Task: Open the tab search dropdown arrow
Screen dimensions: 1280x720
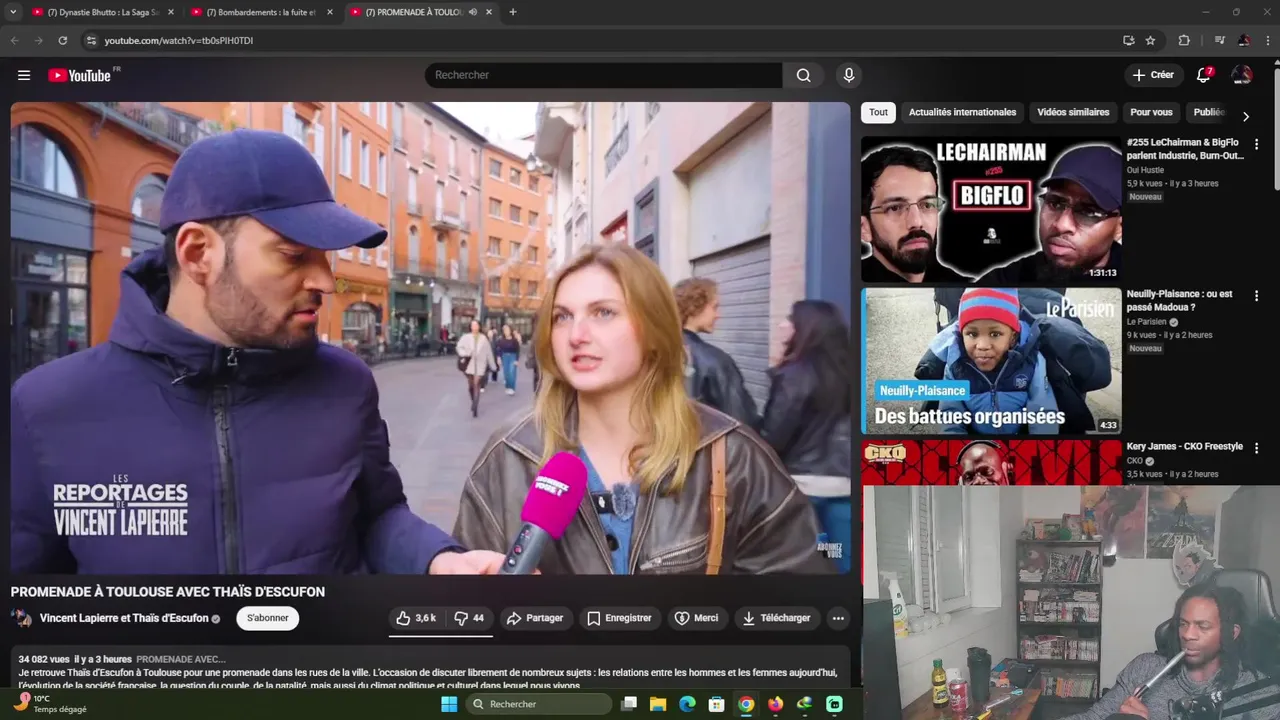Action: pyautogui.click(x=13, y=12)
